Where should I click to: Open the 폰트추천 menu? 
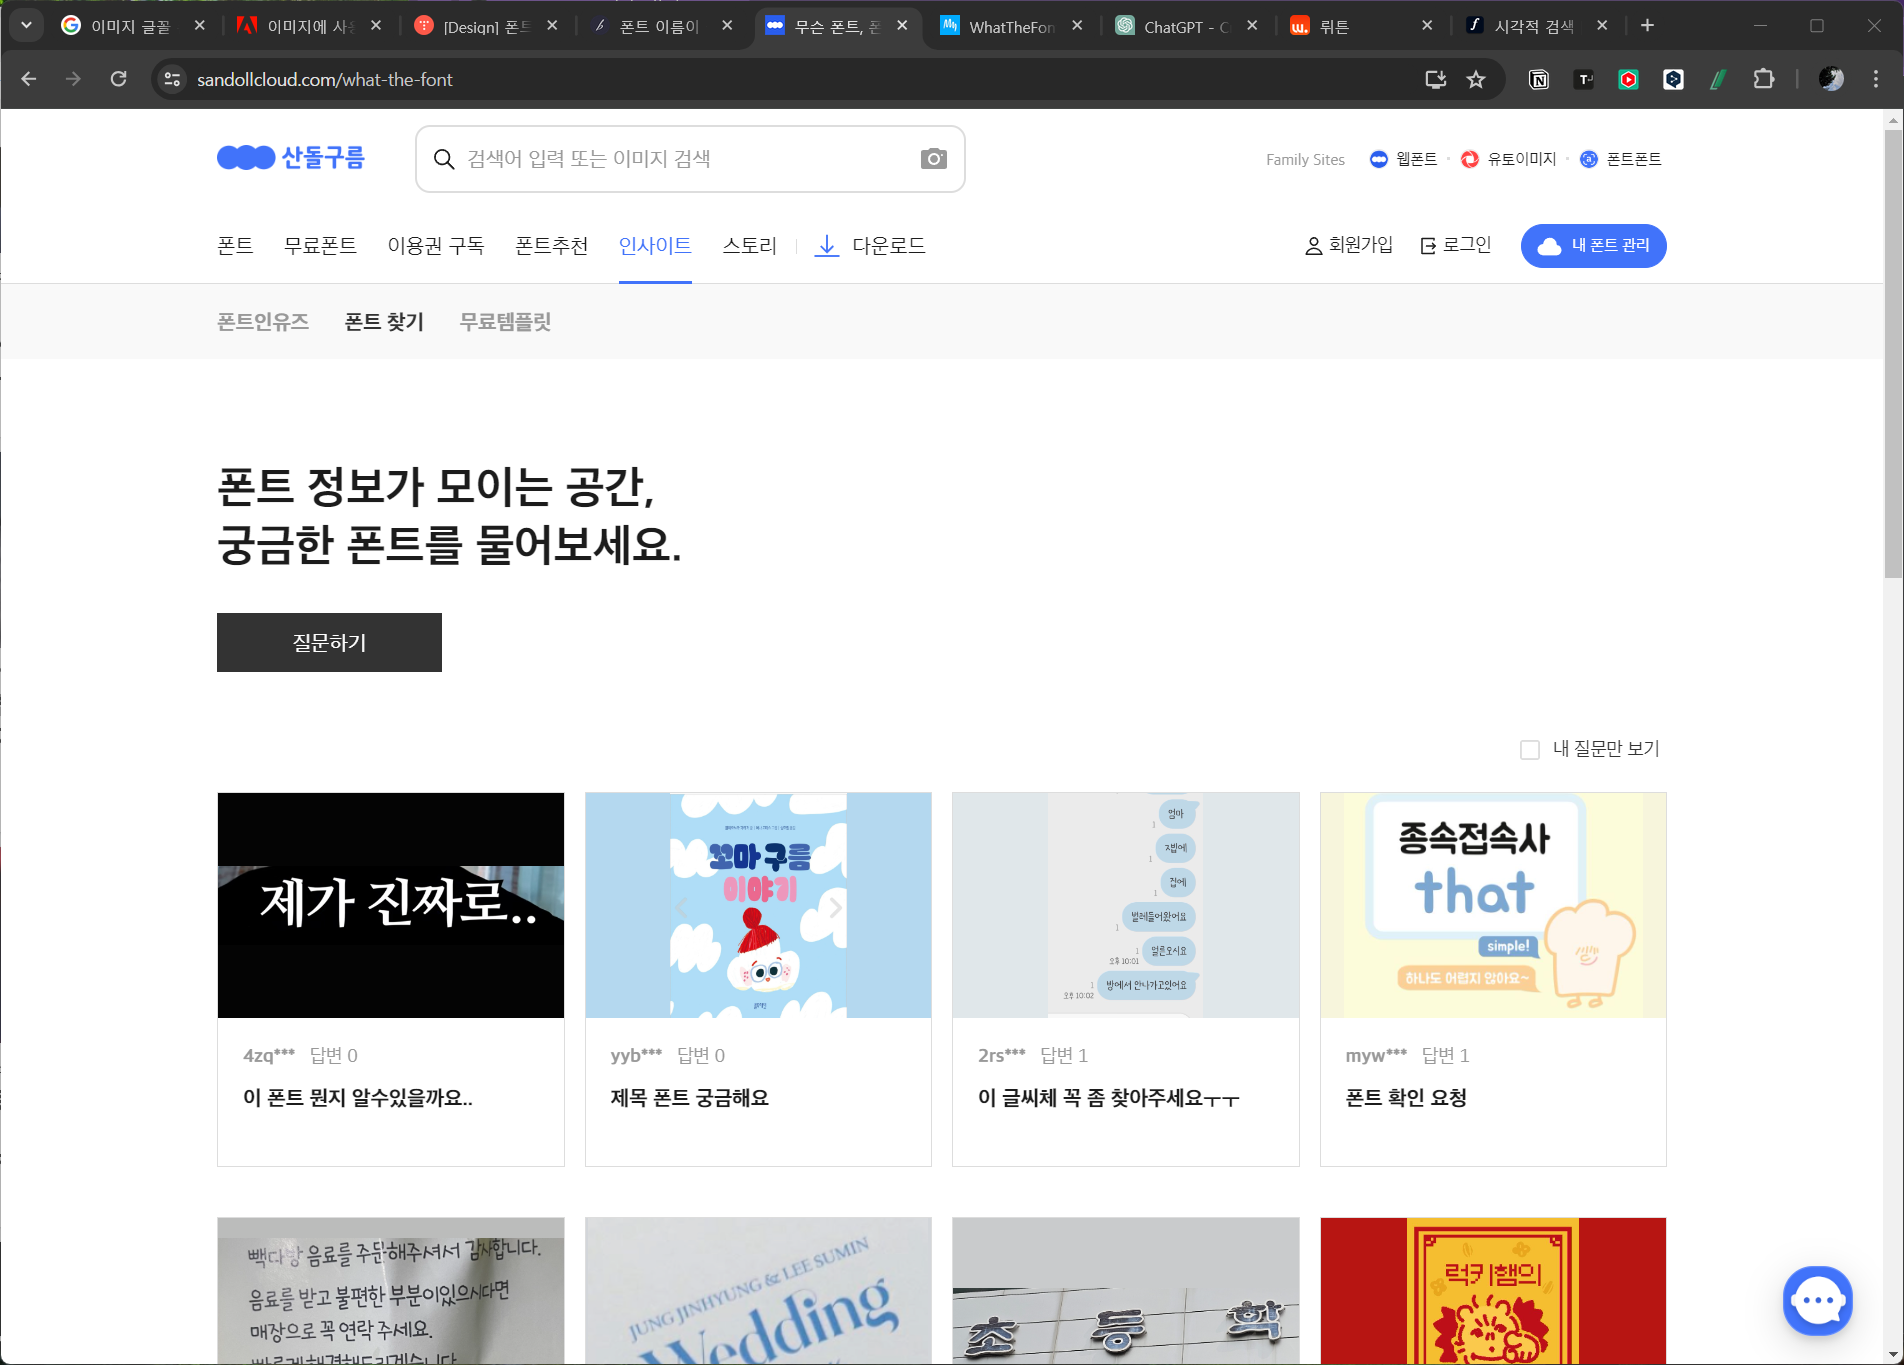point(552,246)
